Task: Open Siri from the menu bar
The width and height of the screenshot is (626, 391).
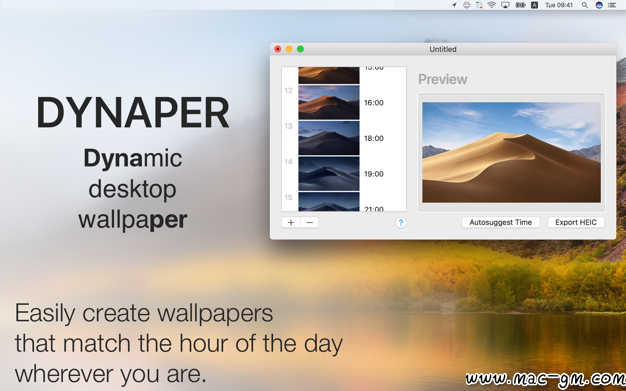Action: coord(599,5)
